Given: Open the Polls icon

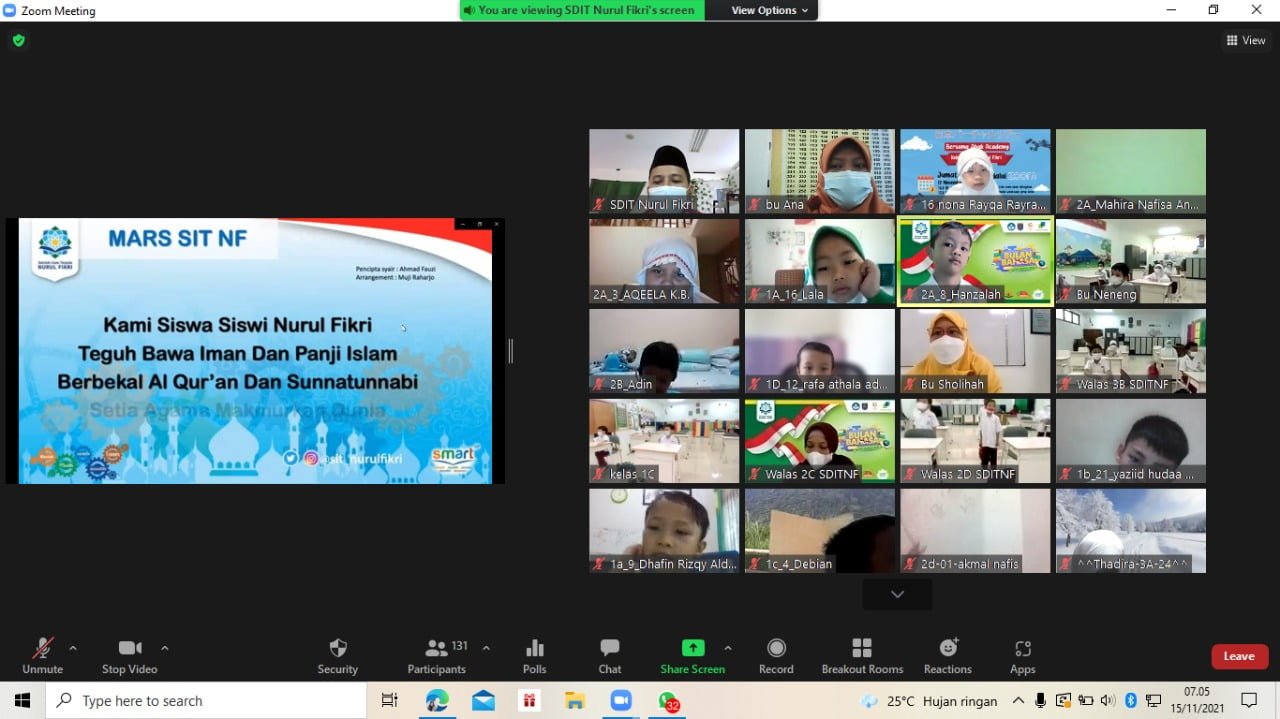Looking at the screenshot, I should 535,648.
